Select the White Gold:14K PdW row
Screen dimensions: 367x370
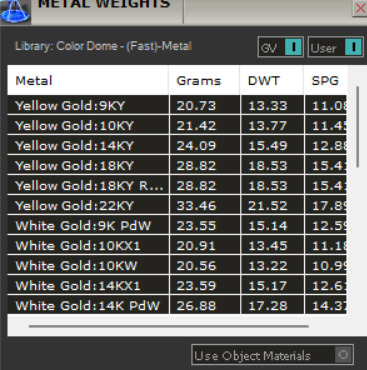177,305
